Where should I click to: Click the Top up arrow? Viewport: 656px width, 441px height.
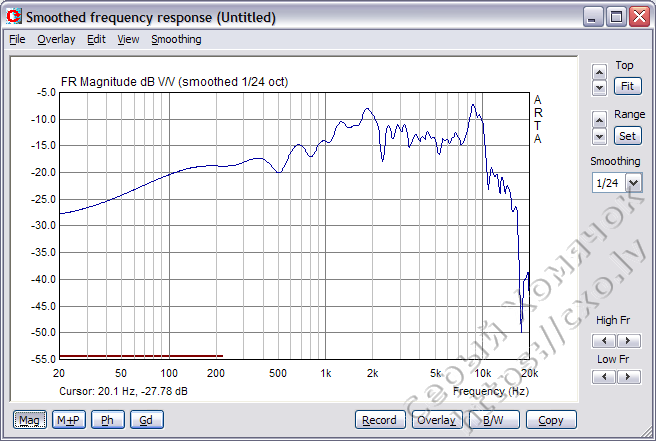(x=599, y=72)
